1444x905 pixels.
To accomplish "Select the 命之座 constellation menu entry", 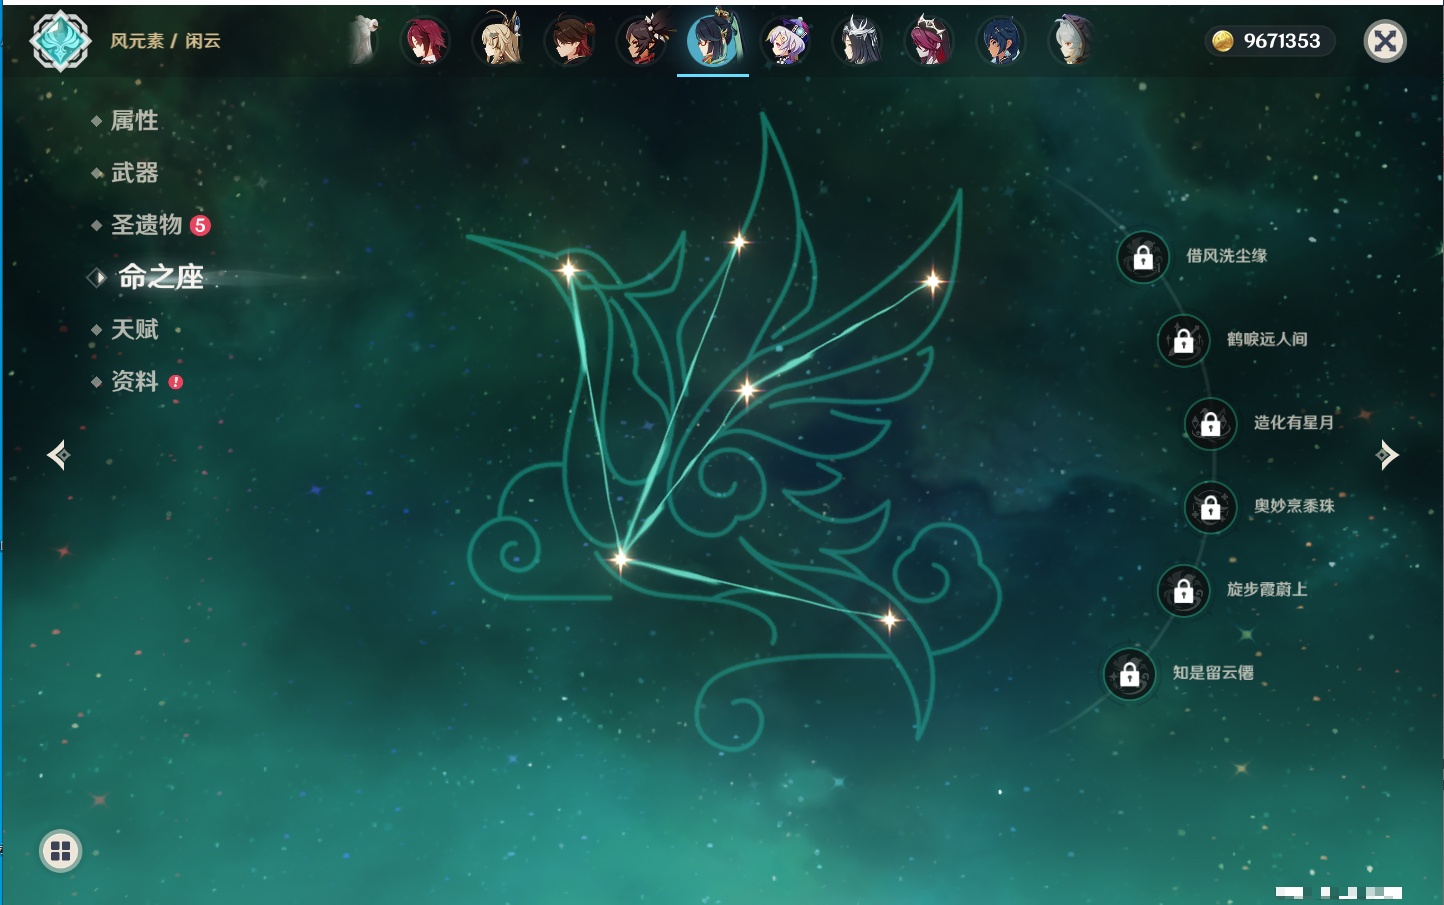I will [x=160, y=277].
